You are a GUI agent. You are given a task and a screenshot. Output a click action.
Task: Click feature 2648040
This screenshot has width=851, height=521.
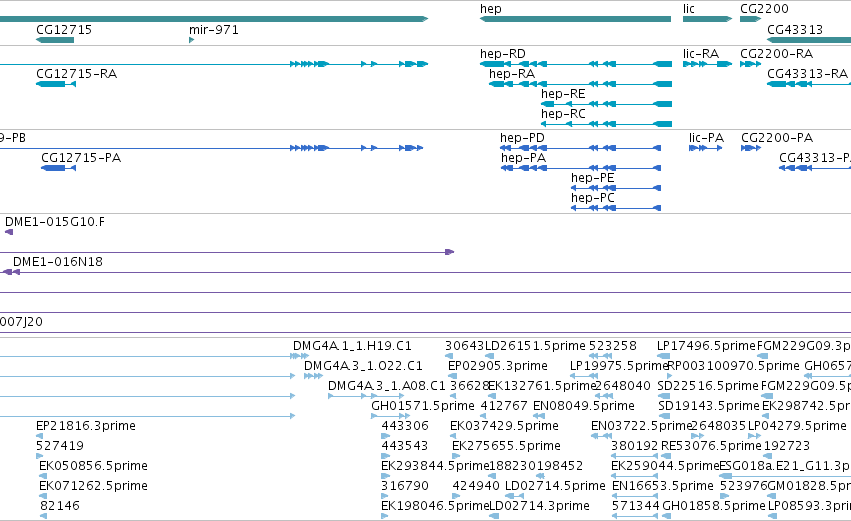[x=623, y=386]
